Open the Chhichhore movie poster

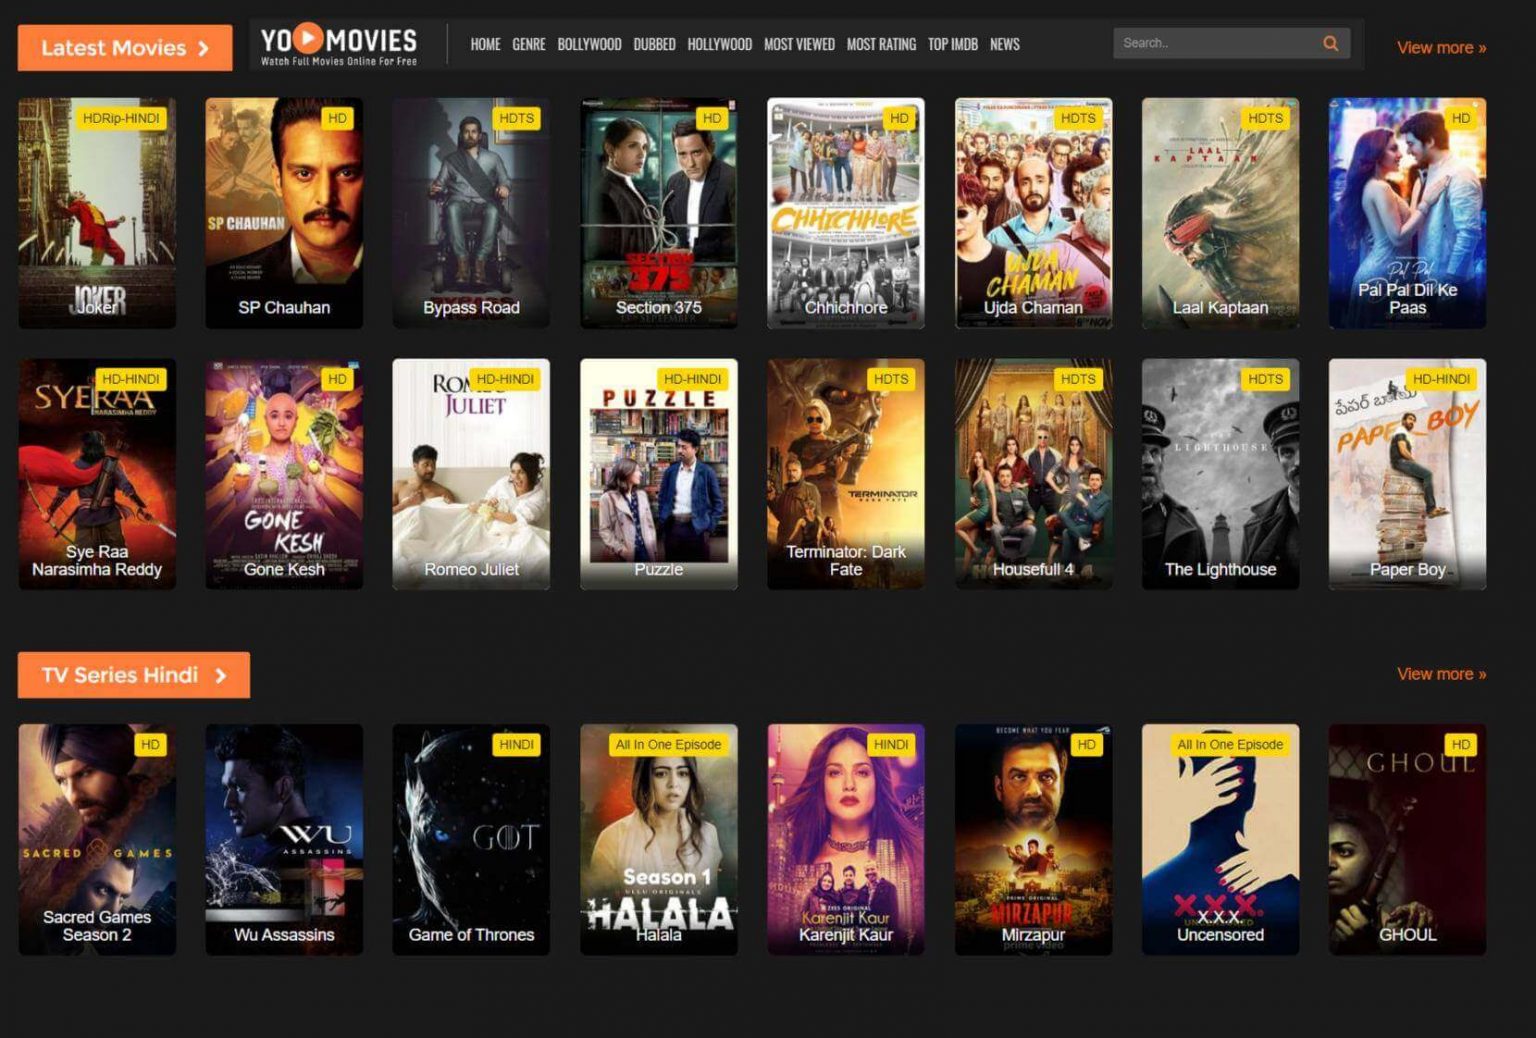pyautogui.click(x=846, y=213)
